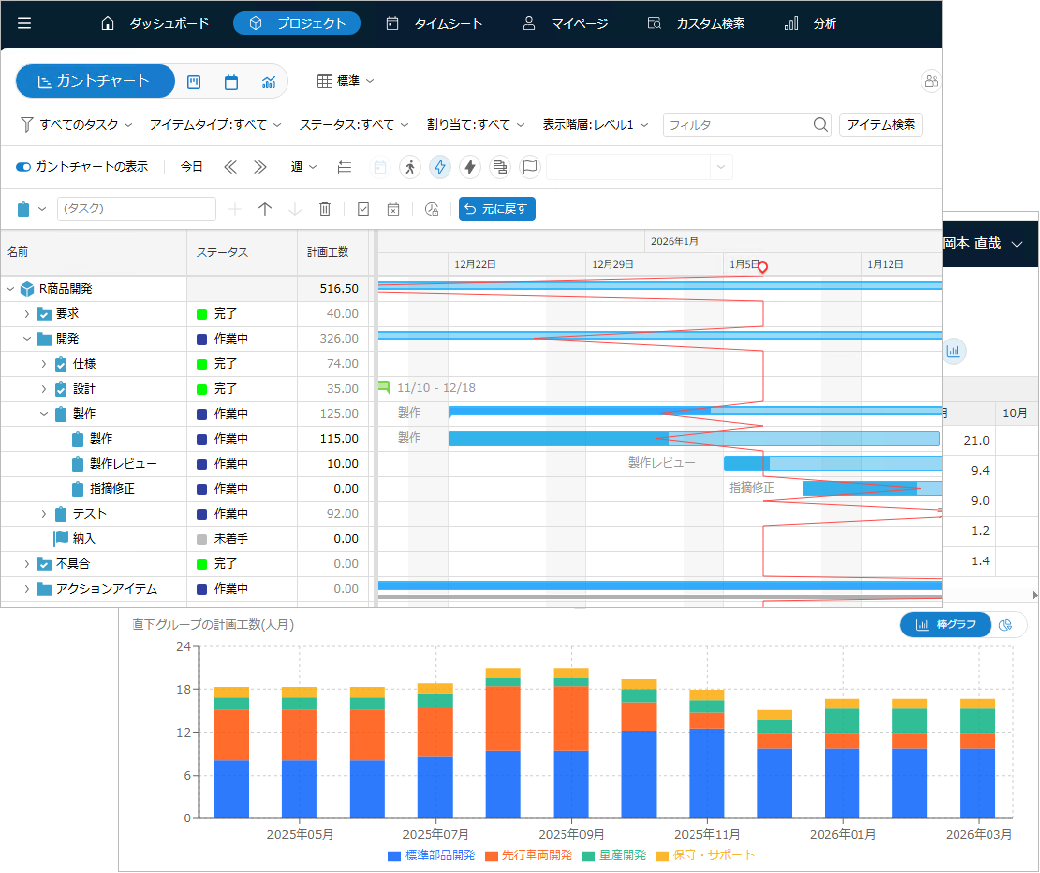Click the walking person progress icon
1040x873 pixels.
pyautogui.click(x=409, y=167)
